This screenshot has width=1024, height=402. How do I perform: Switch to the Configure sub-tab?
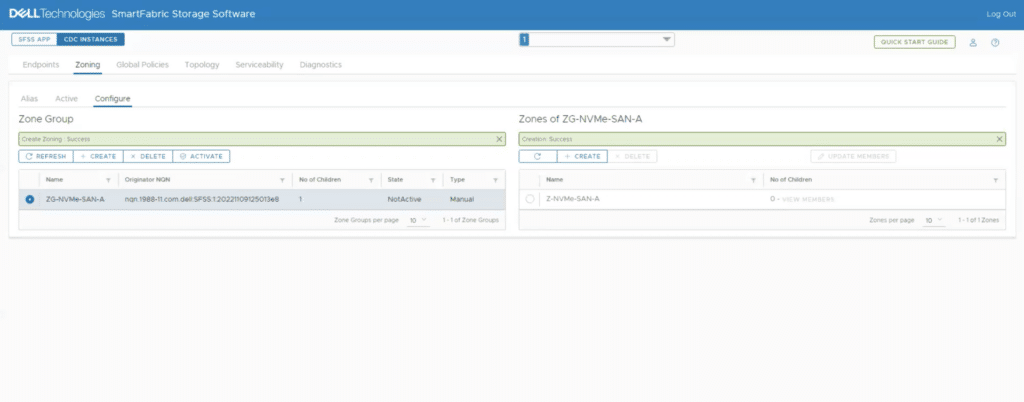pyautogui.click(x=112, y=99)
